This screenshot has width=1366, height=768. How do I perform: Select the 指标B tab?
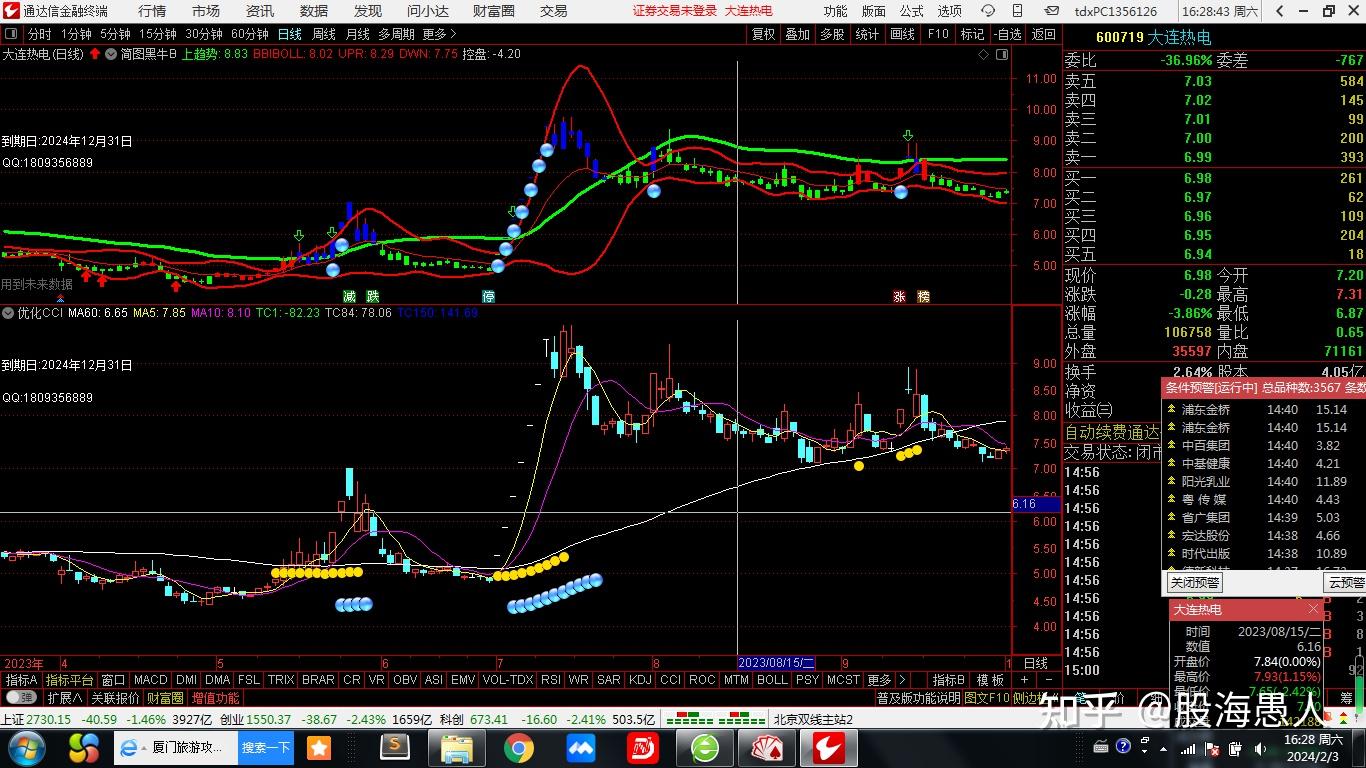click(x=948, y=680)
